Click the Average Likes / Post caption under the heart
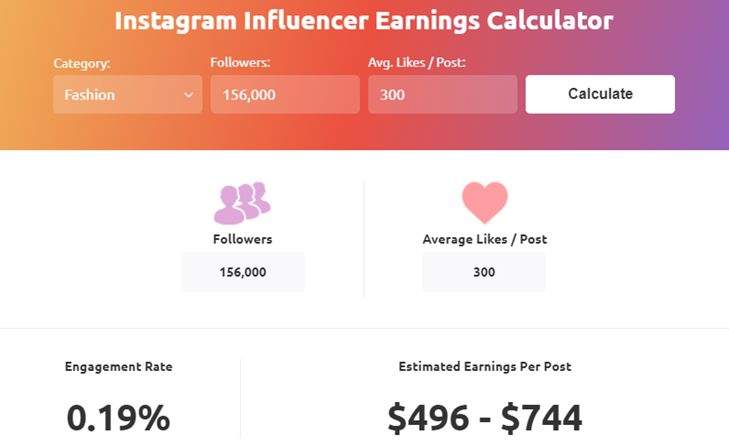729x448 pixels. coord(484,240)
